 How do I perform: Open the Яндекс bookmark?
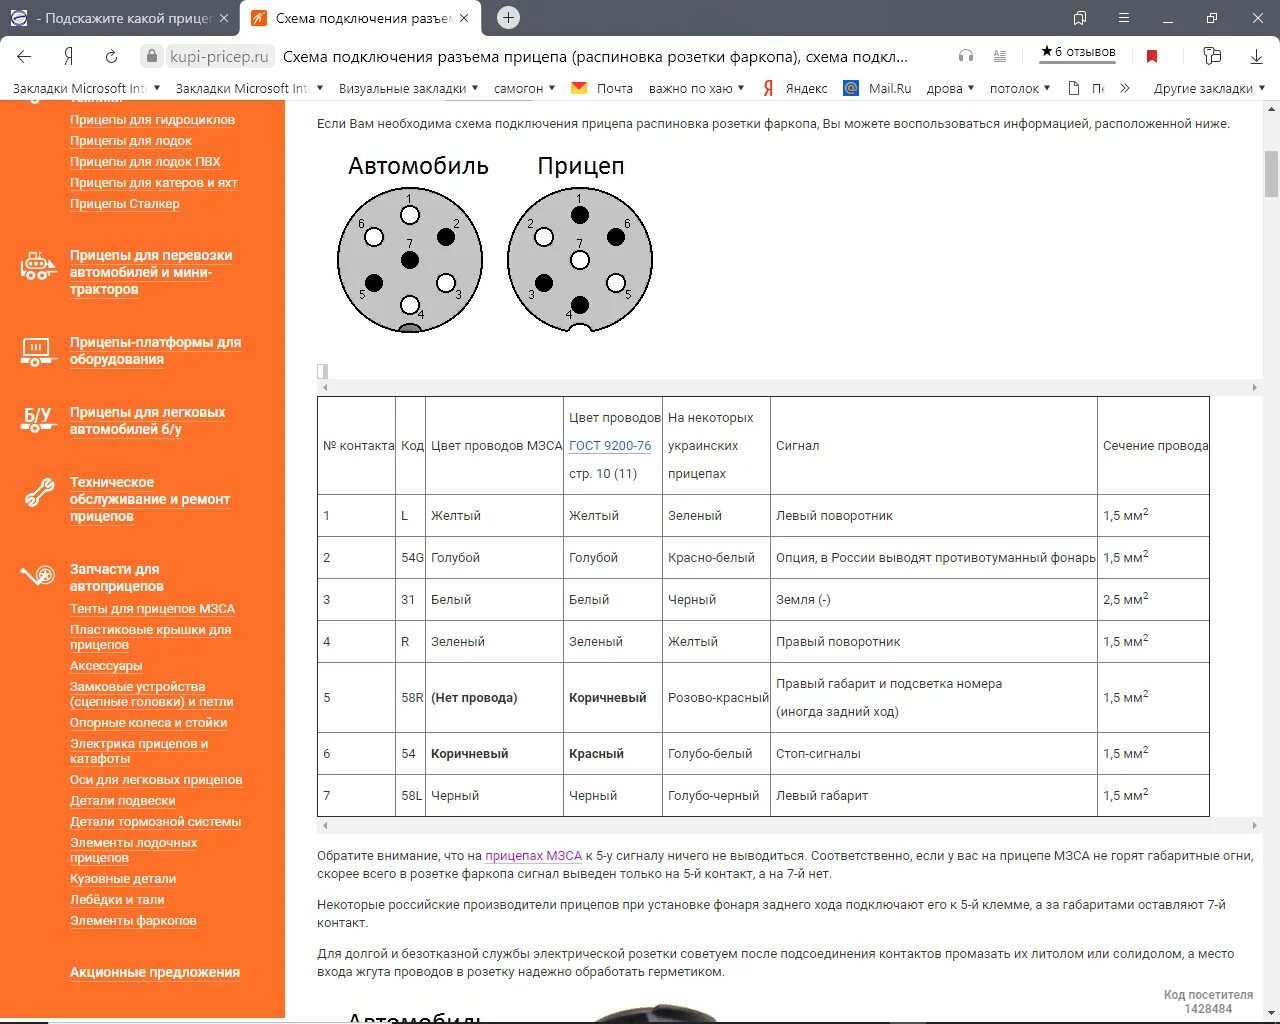pos(795,88)
